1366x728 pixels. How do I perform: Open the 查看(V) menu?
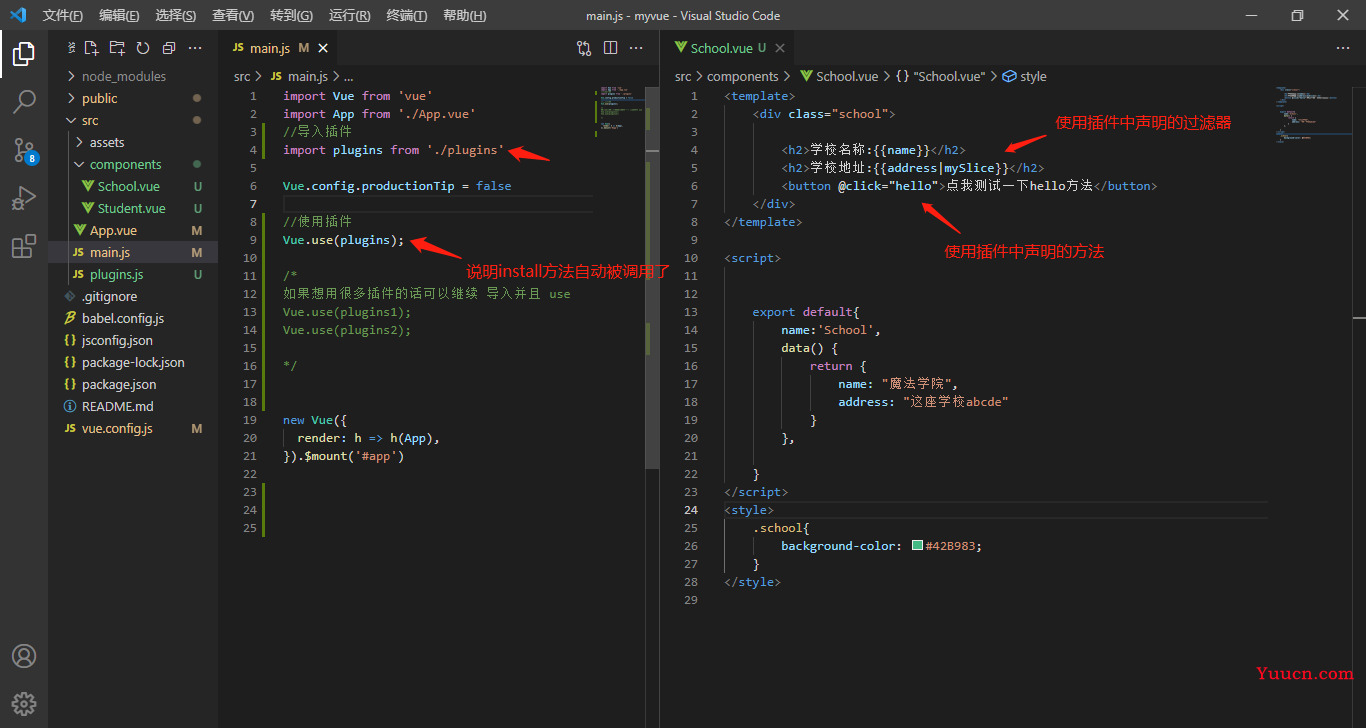tap(233, 15)
